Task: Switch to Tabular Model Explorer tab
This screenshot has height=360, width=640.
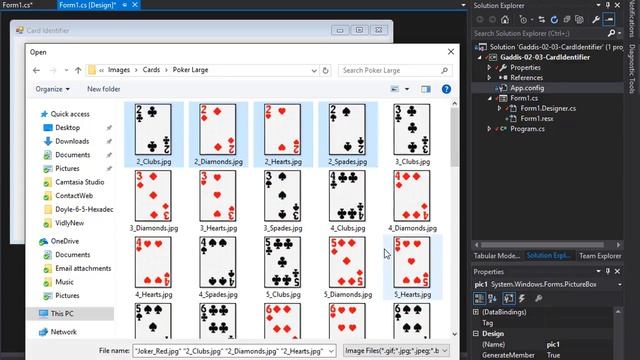Action: (x=497, y=256)
